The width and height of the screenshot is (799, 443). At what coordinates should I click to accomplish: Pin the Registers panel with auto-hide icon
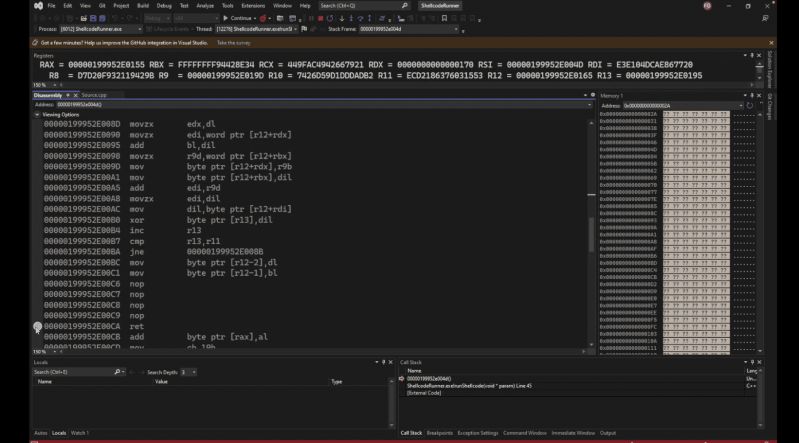752,55
